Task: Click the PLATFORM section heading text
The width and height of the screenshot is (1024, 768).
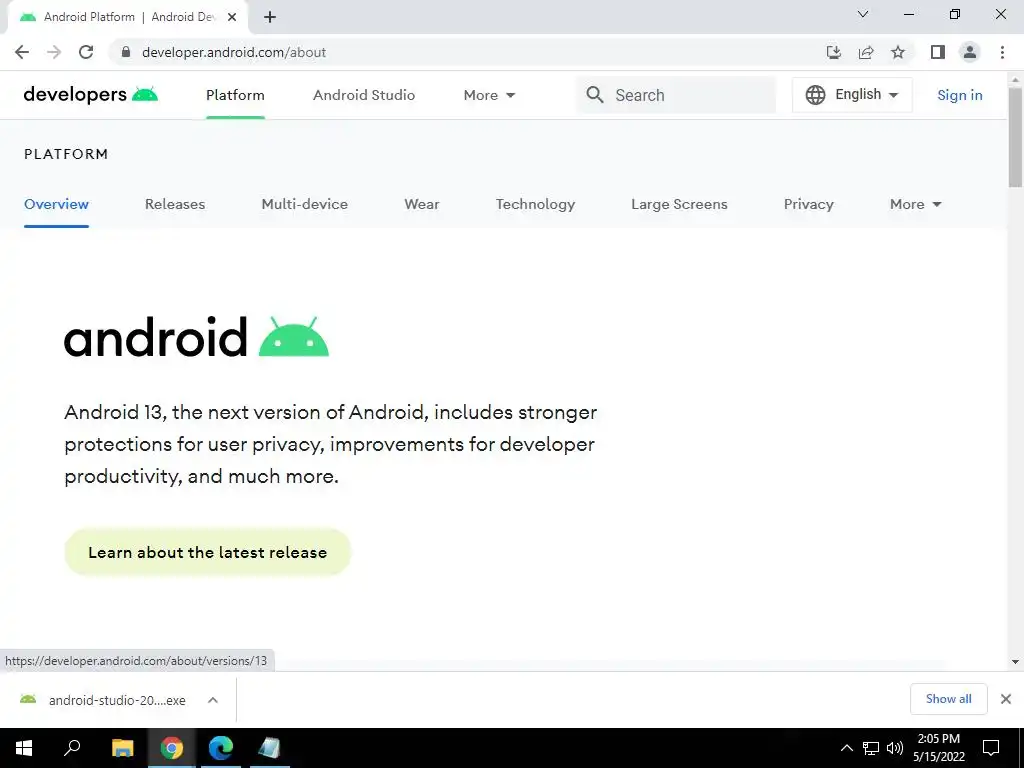Action: (x=66, y=154)
